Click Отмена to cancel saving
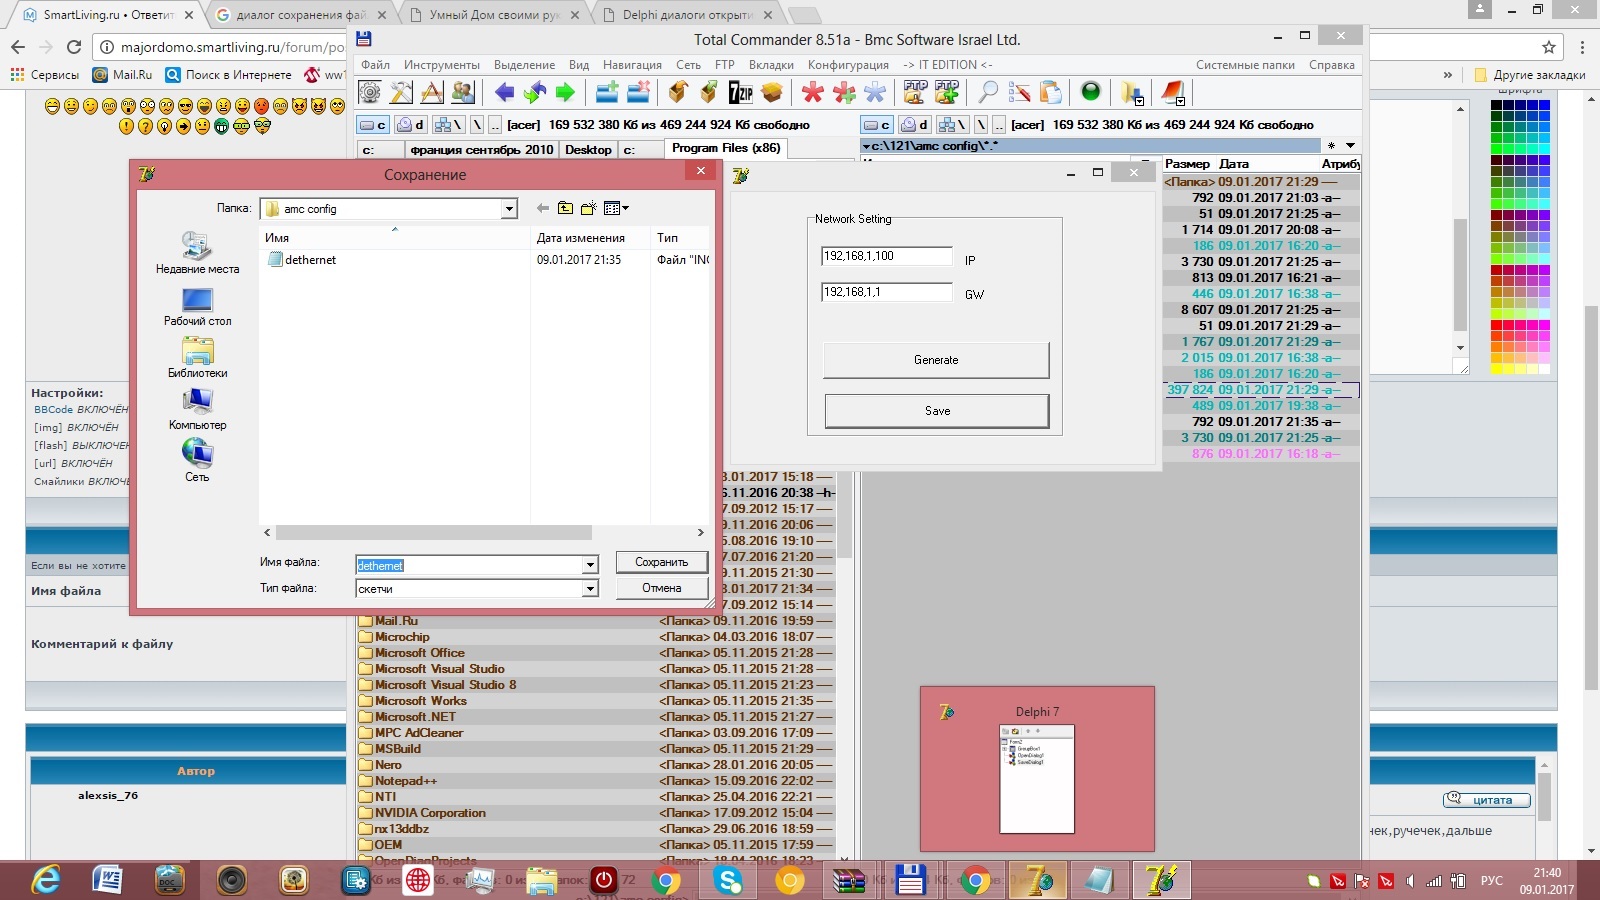 click(x=661, y=588)
